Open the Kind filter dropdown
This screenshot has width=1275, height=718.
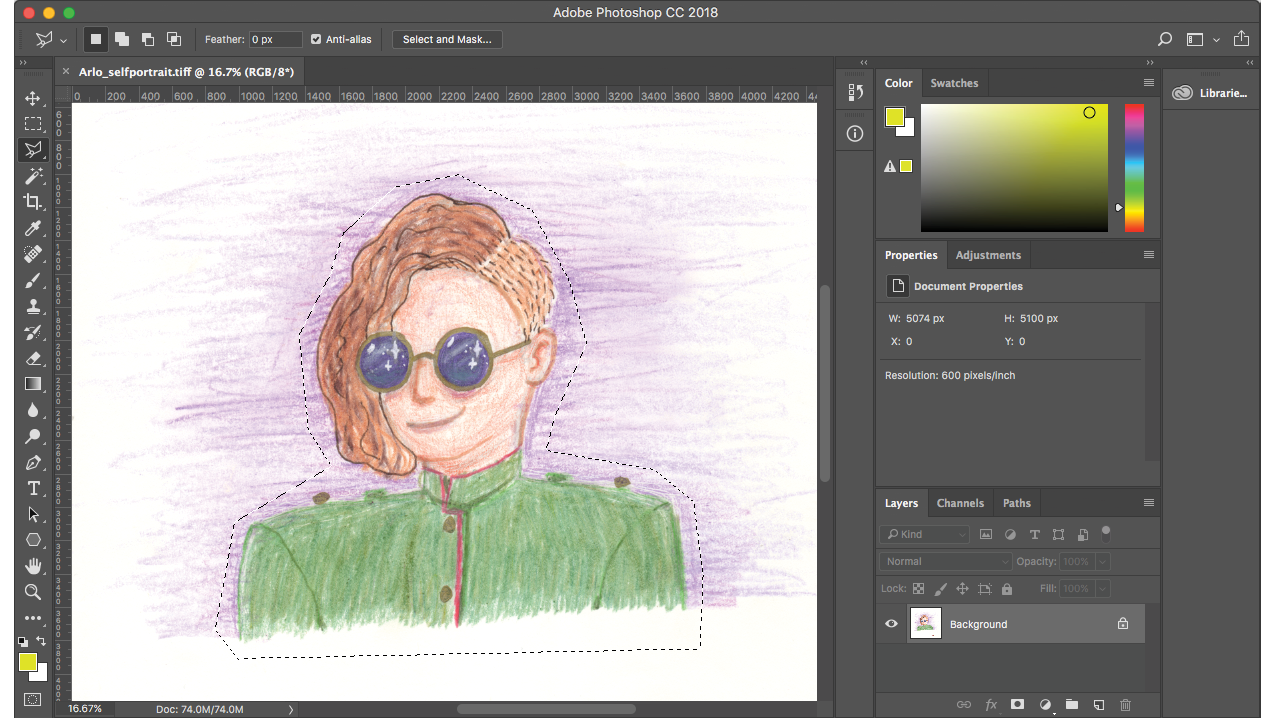(x=925, y=535)
